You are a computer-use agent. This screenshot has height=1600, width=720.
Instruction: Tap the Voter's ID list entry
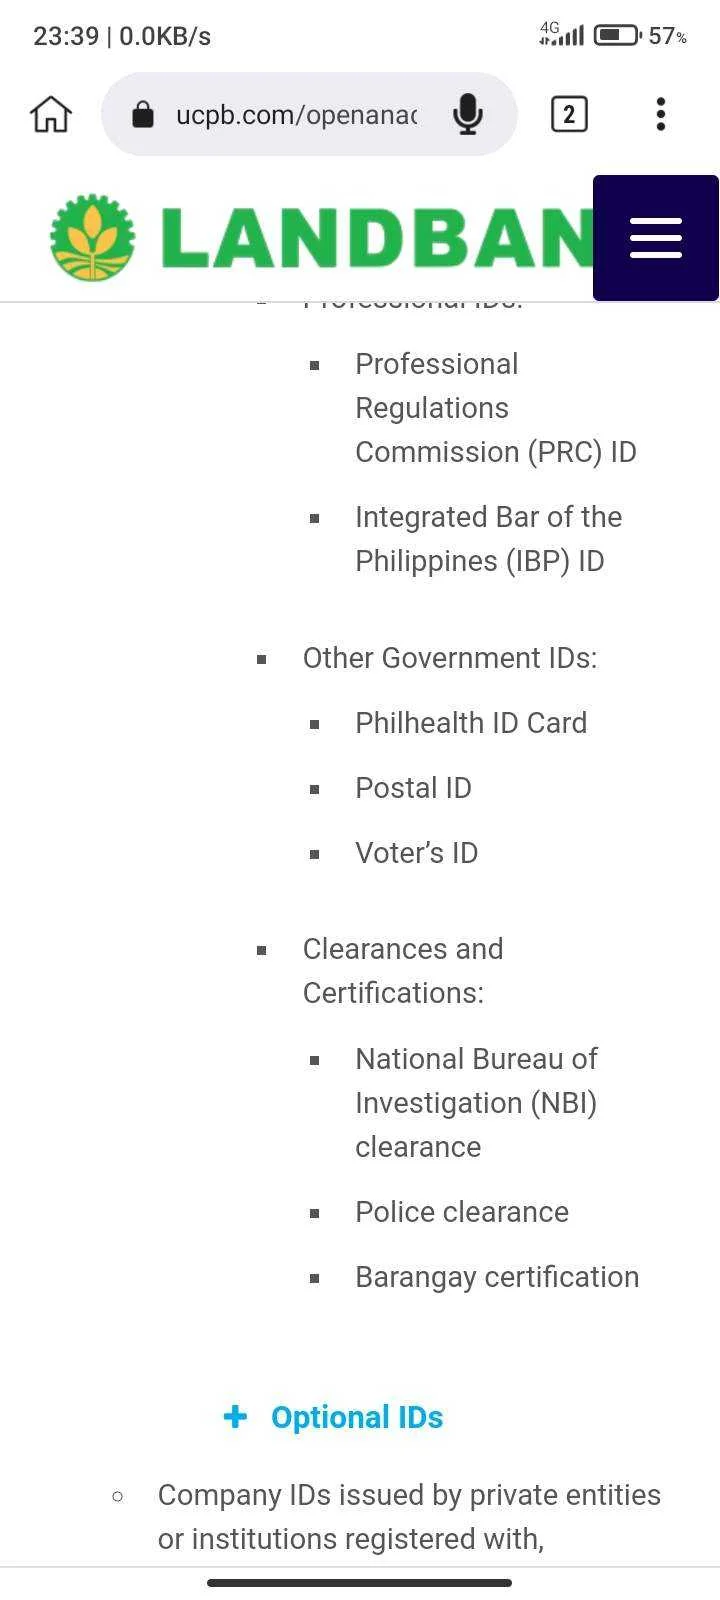pyautogui.click(x=416, y=853)
